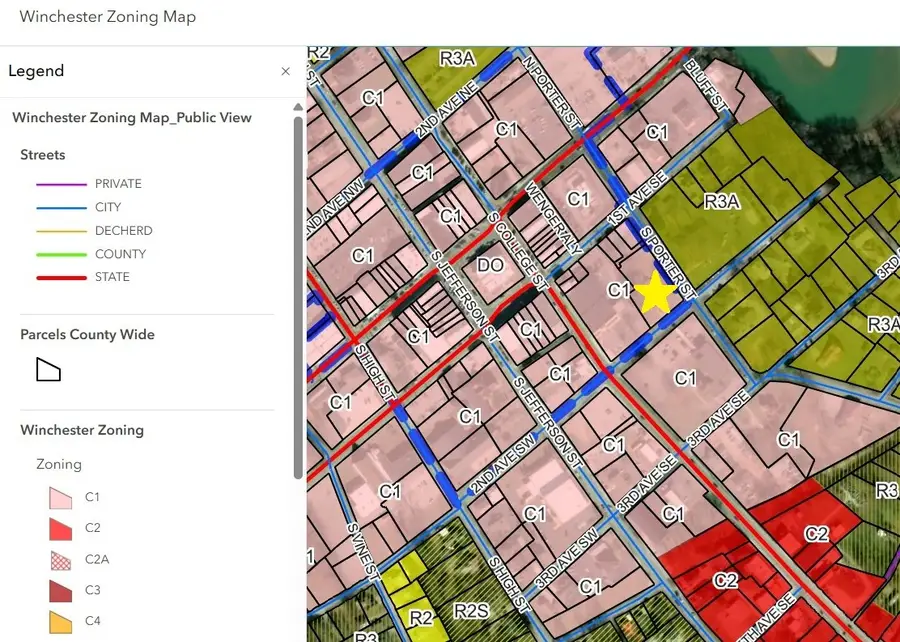Click the DECHERD yellow street line symbol
This screenshot has height=642, width=900.
coord(61,231)
